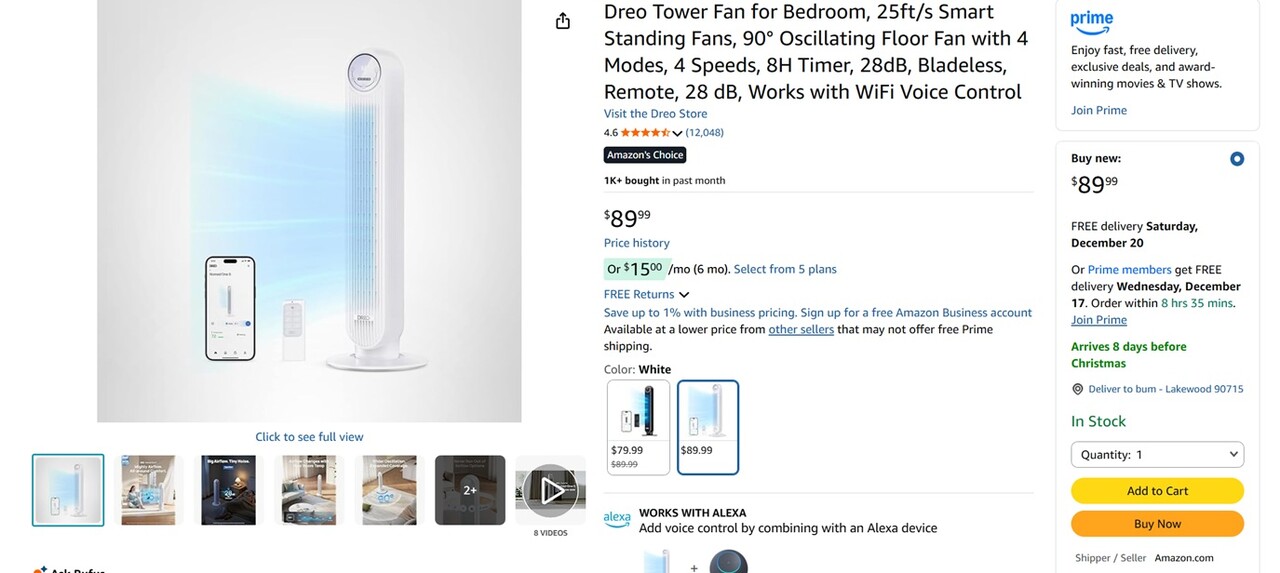This screenshot has width=1280, height=573.
Task: Select the Buy new radio button
Action: point(1237,159)
